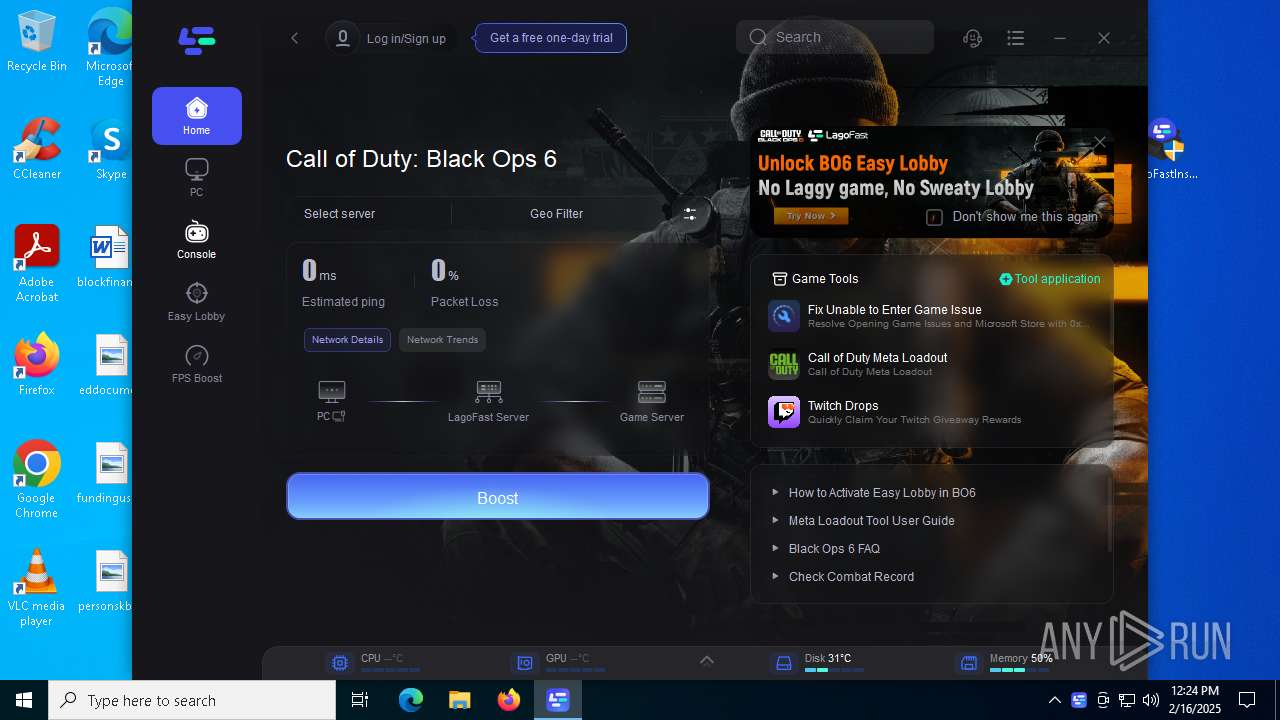Click the Boost button
Screen dimensions: 1280x720
pos(498,497)
